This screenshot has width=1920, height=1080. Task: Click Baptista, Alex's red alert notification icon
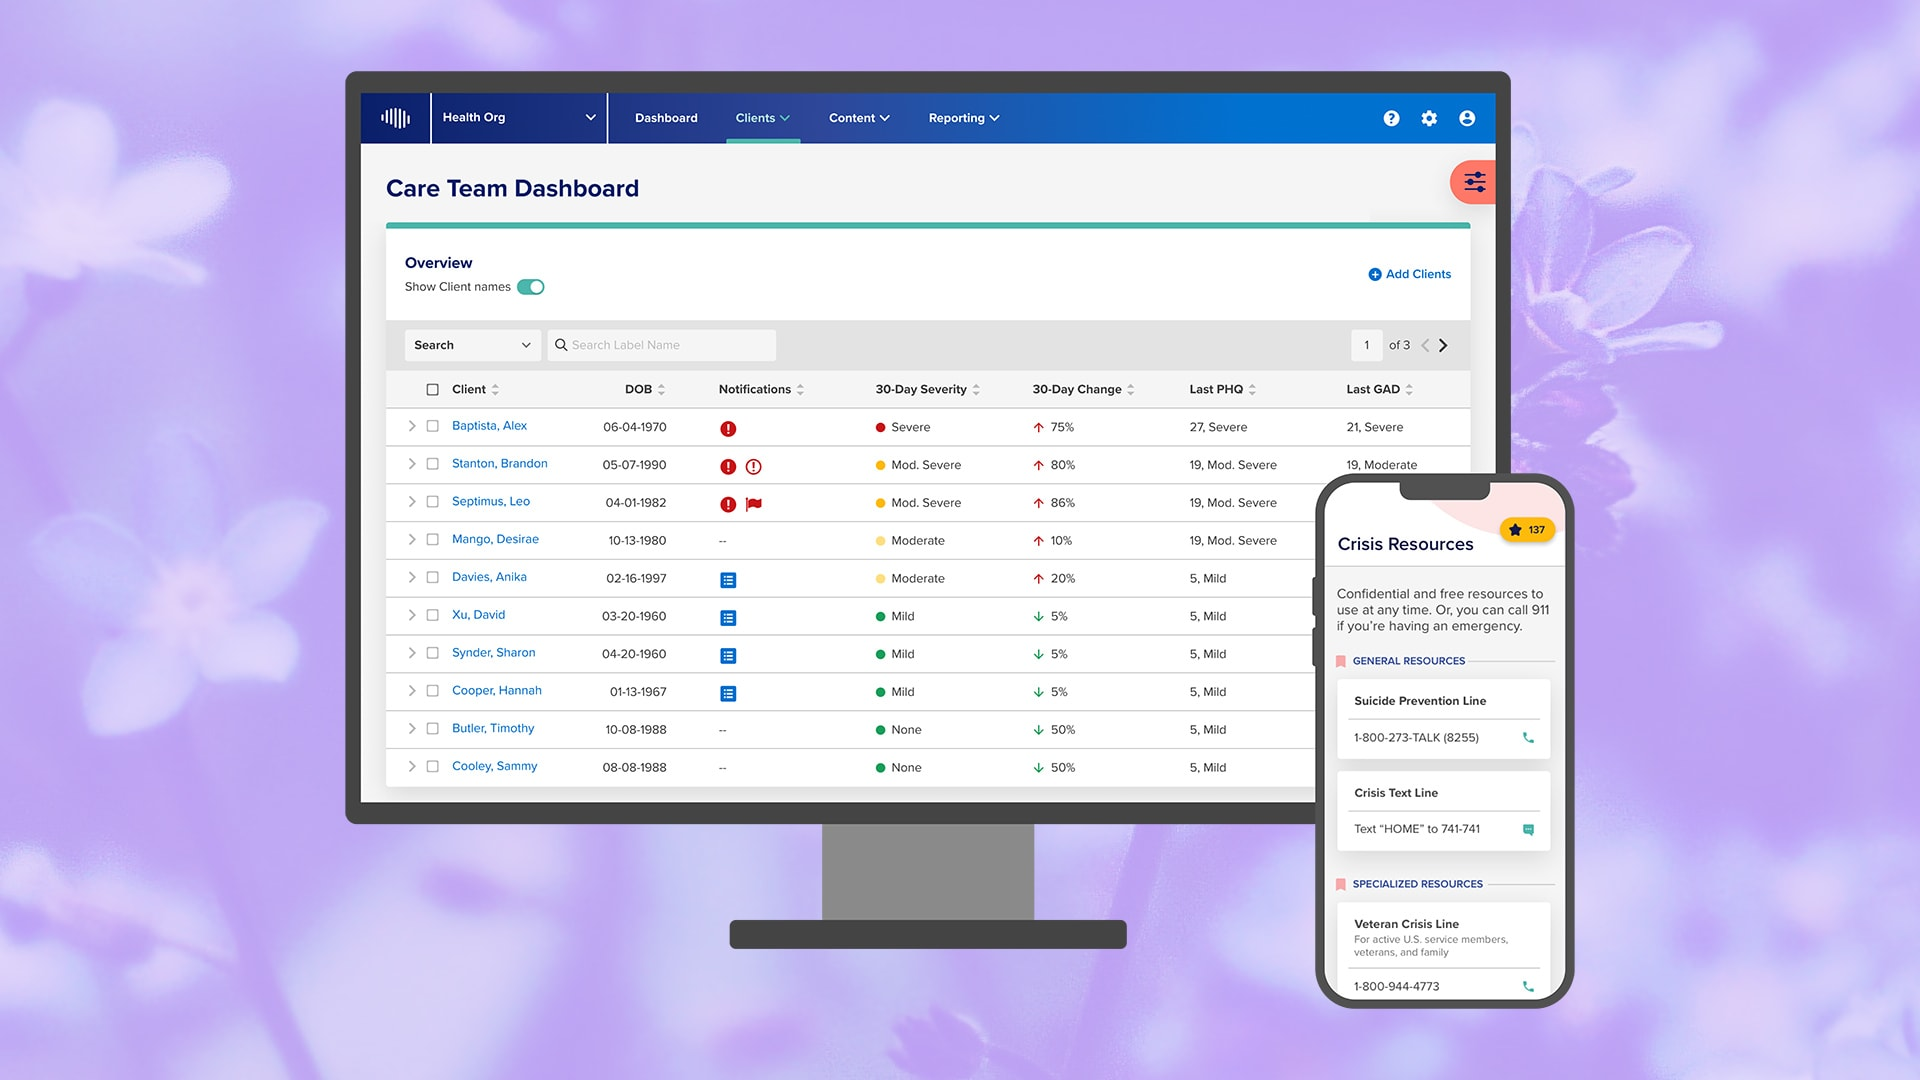[x=728, y=429]
